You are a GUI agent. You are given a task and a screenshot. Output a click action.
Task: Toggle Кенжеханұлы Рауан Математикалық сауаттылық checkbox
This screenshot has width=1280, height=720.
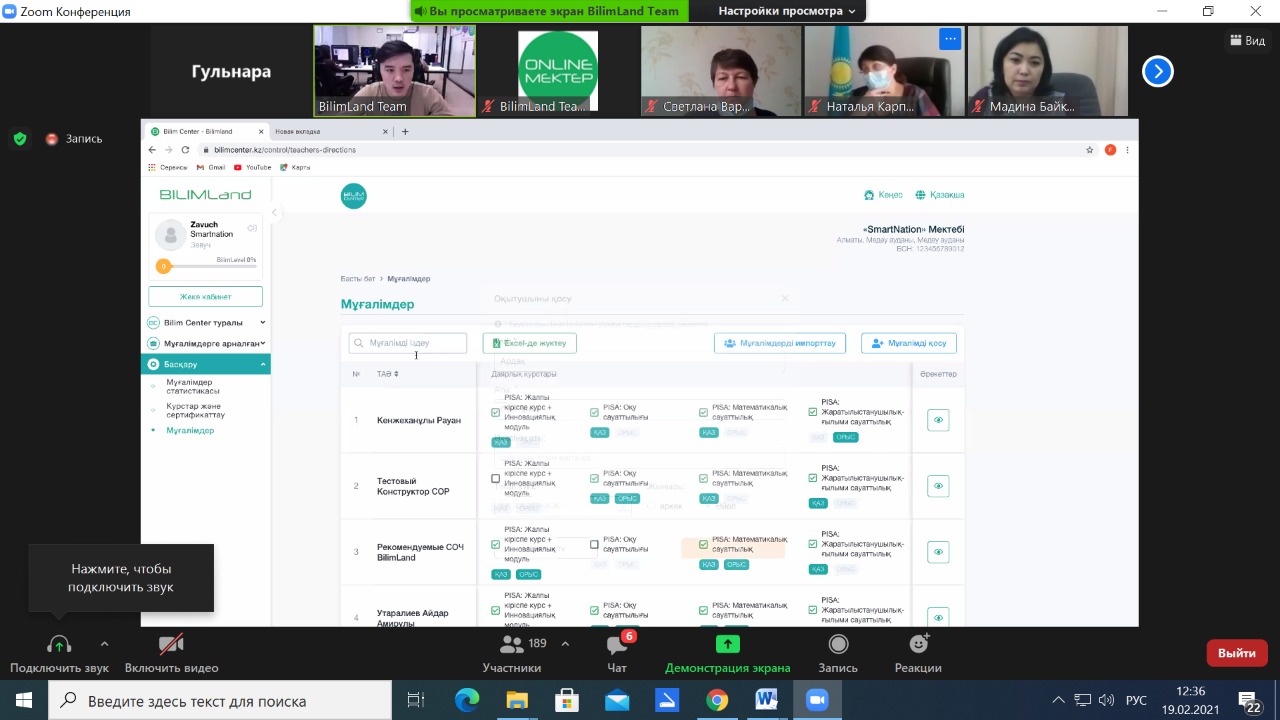(704, 412)
